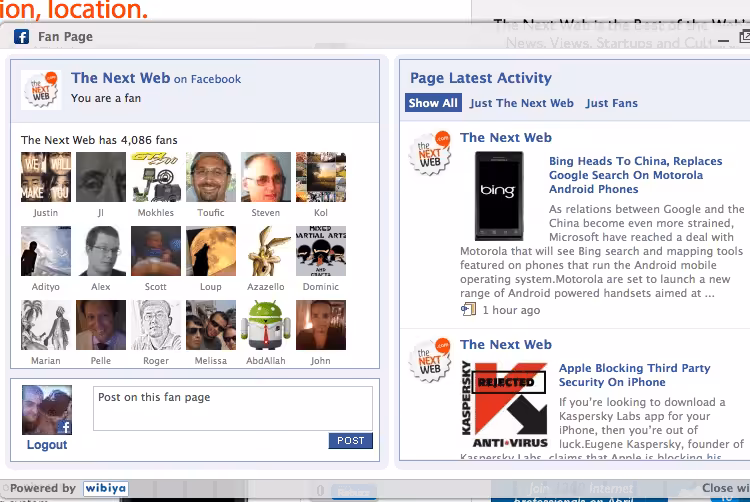Viewport: 750px width, 502px height.
Task: Open the Bing phone article image
Action: (x=499, y=196)
